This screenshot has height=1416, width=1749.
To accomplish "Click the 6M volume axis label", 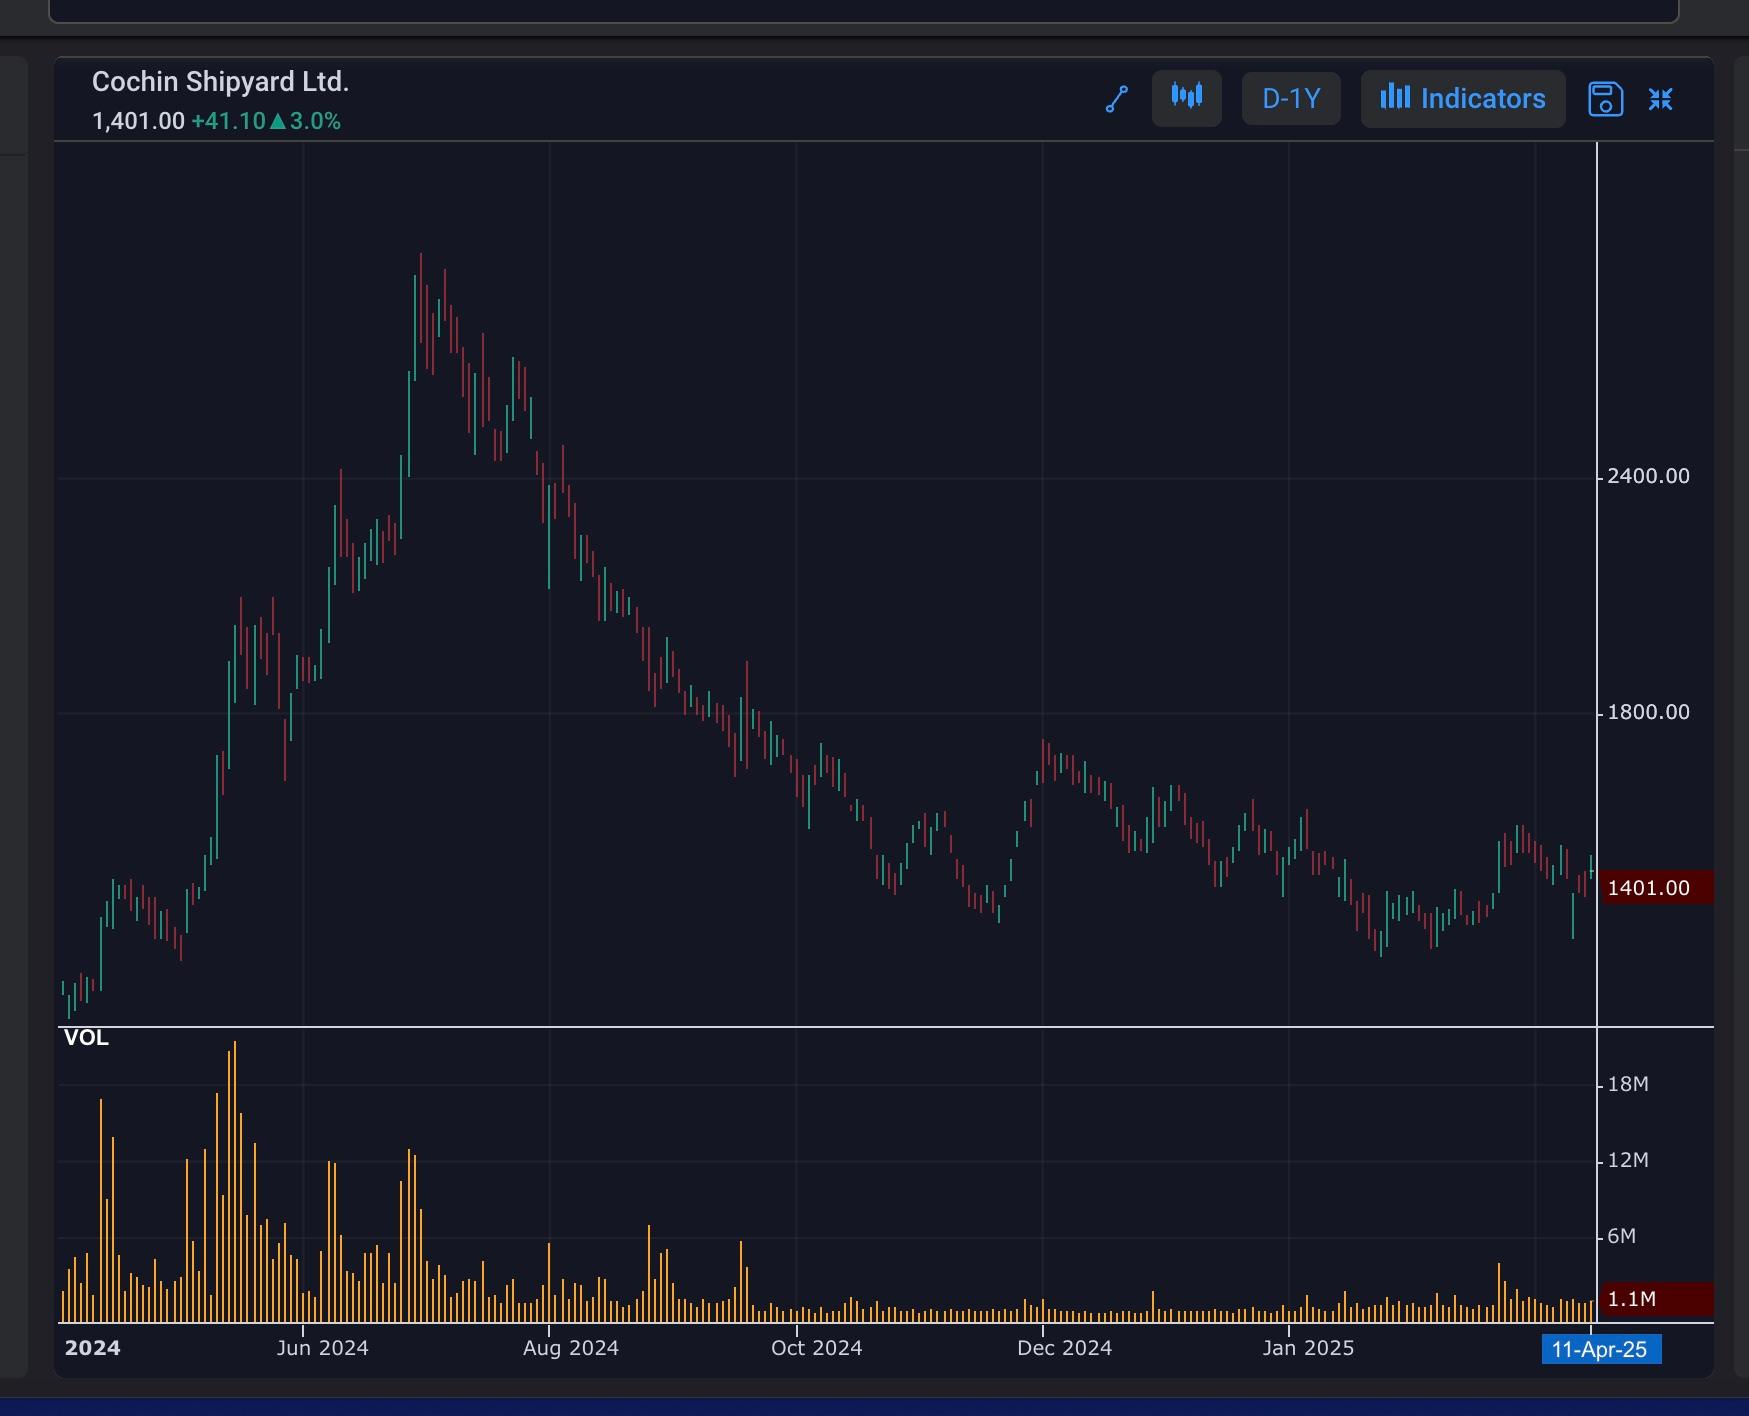I will (x=1622, y=1236).
